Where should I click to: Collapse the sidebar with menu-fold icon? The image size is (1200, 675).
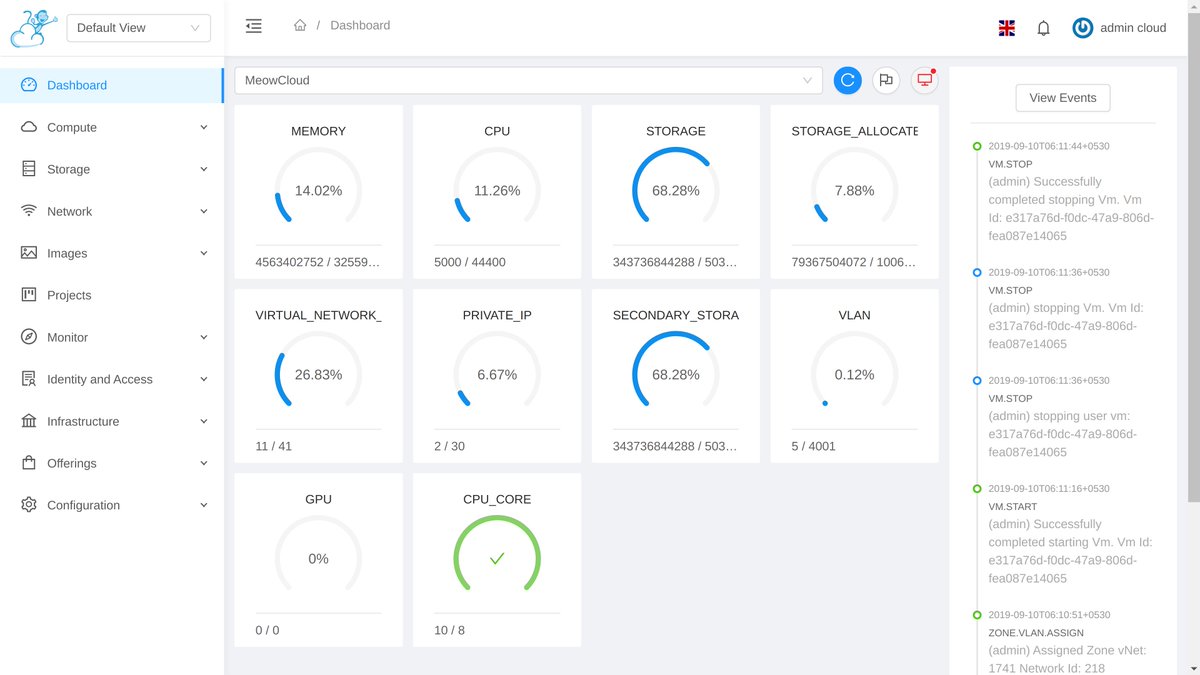click(x=254, y=26)
